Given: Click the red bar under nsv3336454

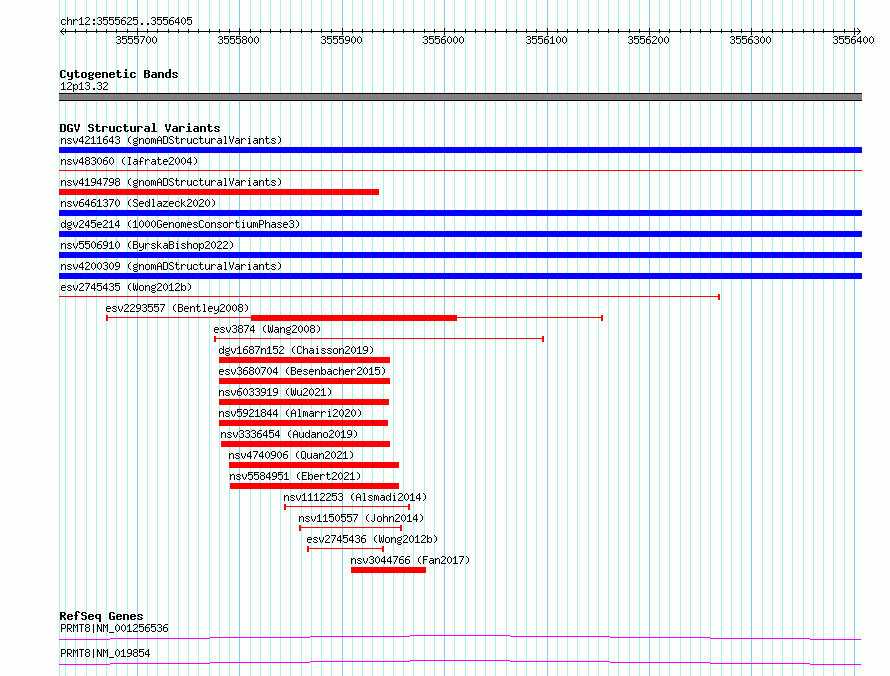Looking at the screenshot, I should 305,444.
